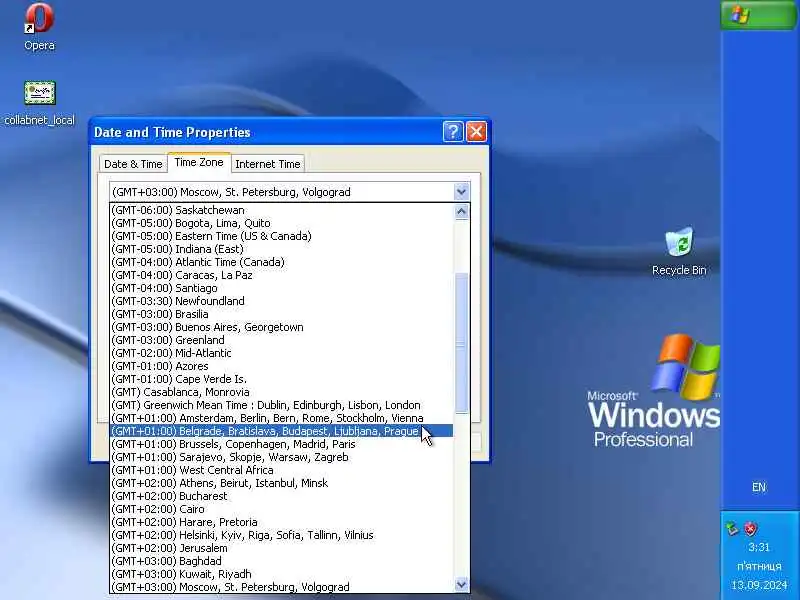Choose Athens, Beirut, Istanbul, Minsk
This screenshot has width=800, height=600.
[x=282, y=483]
